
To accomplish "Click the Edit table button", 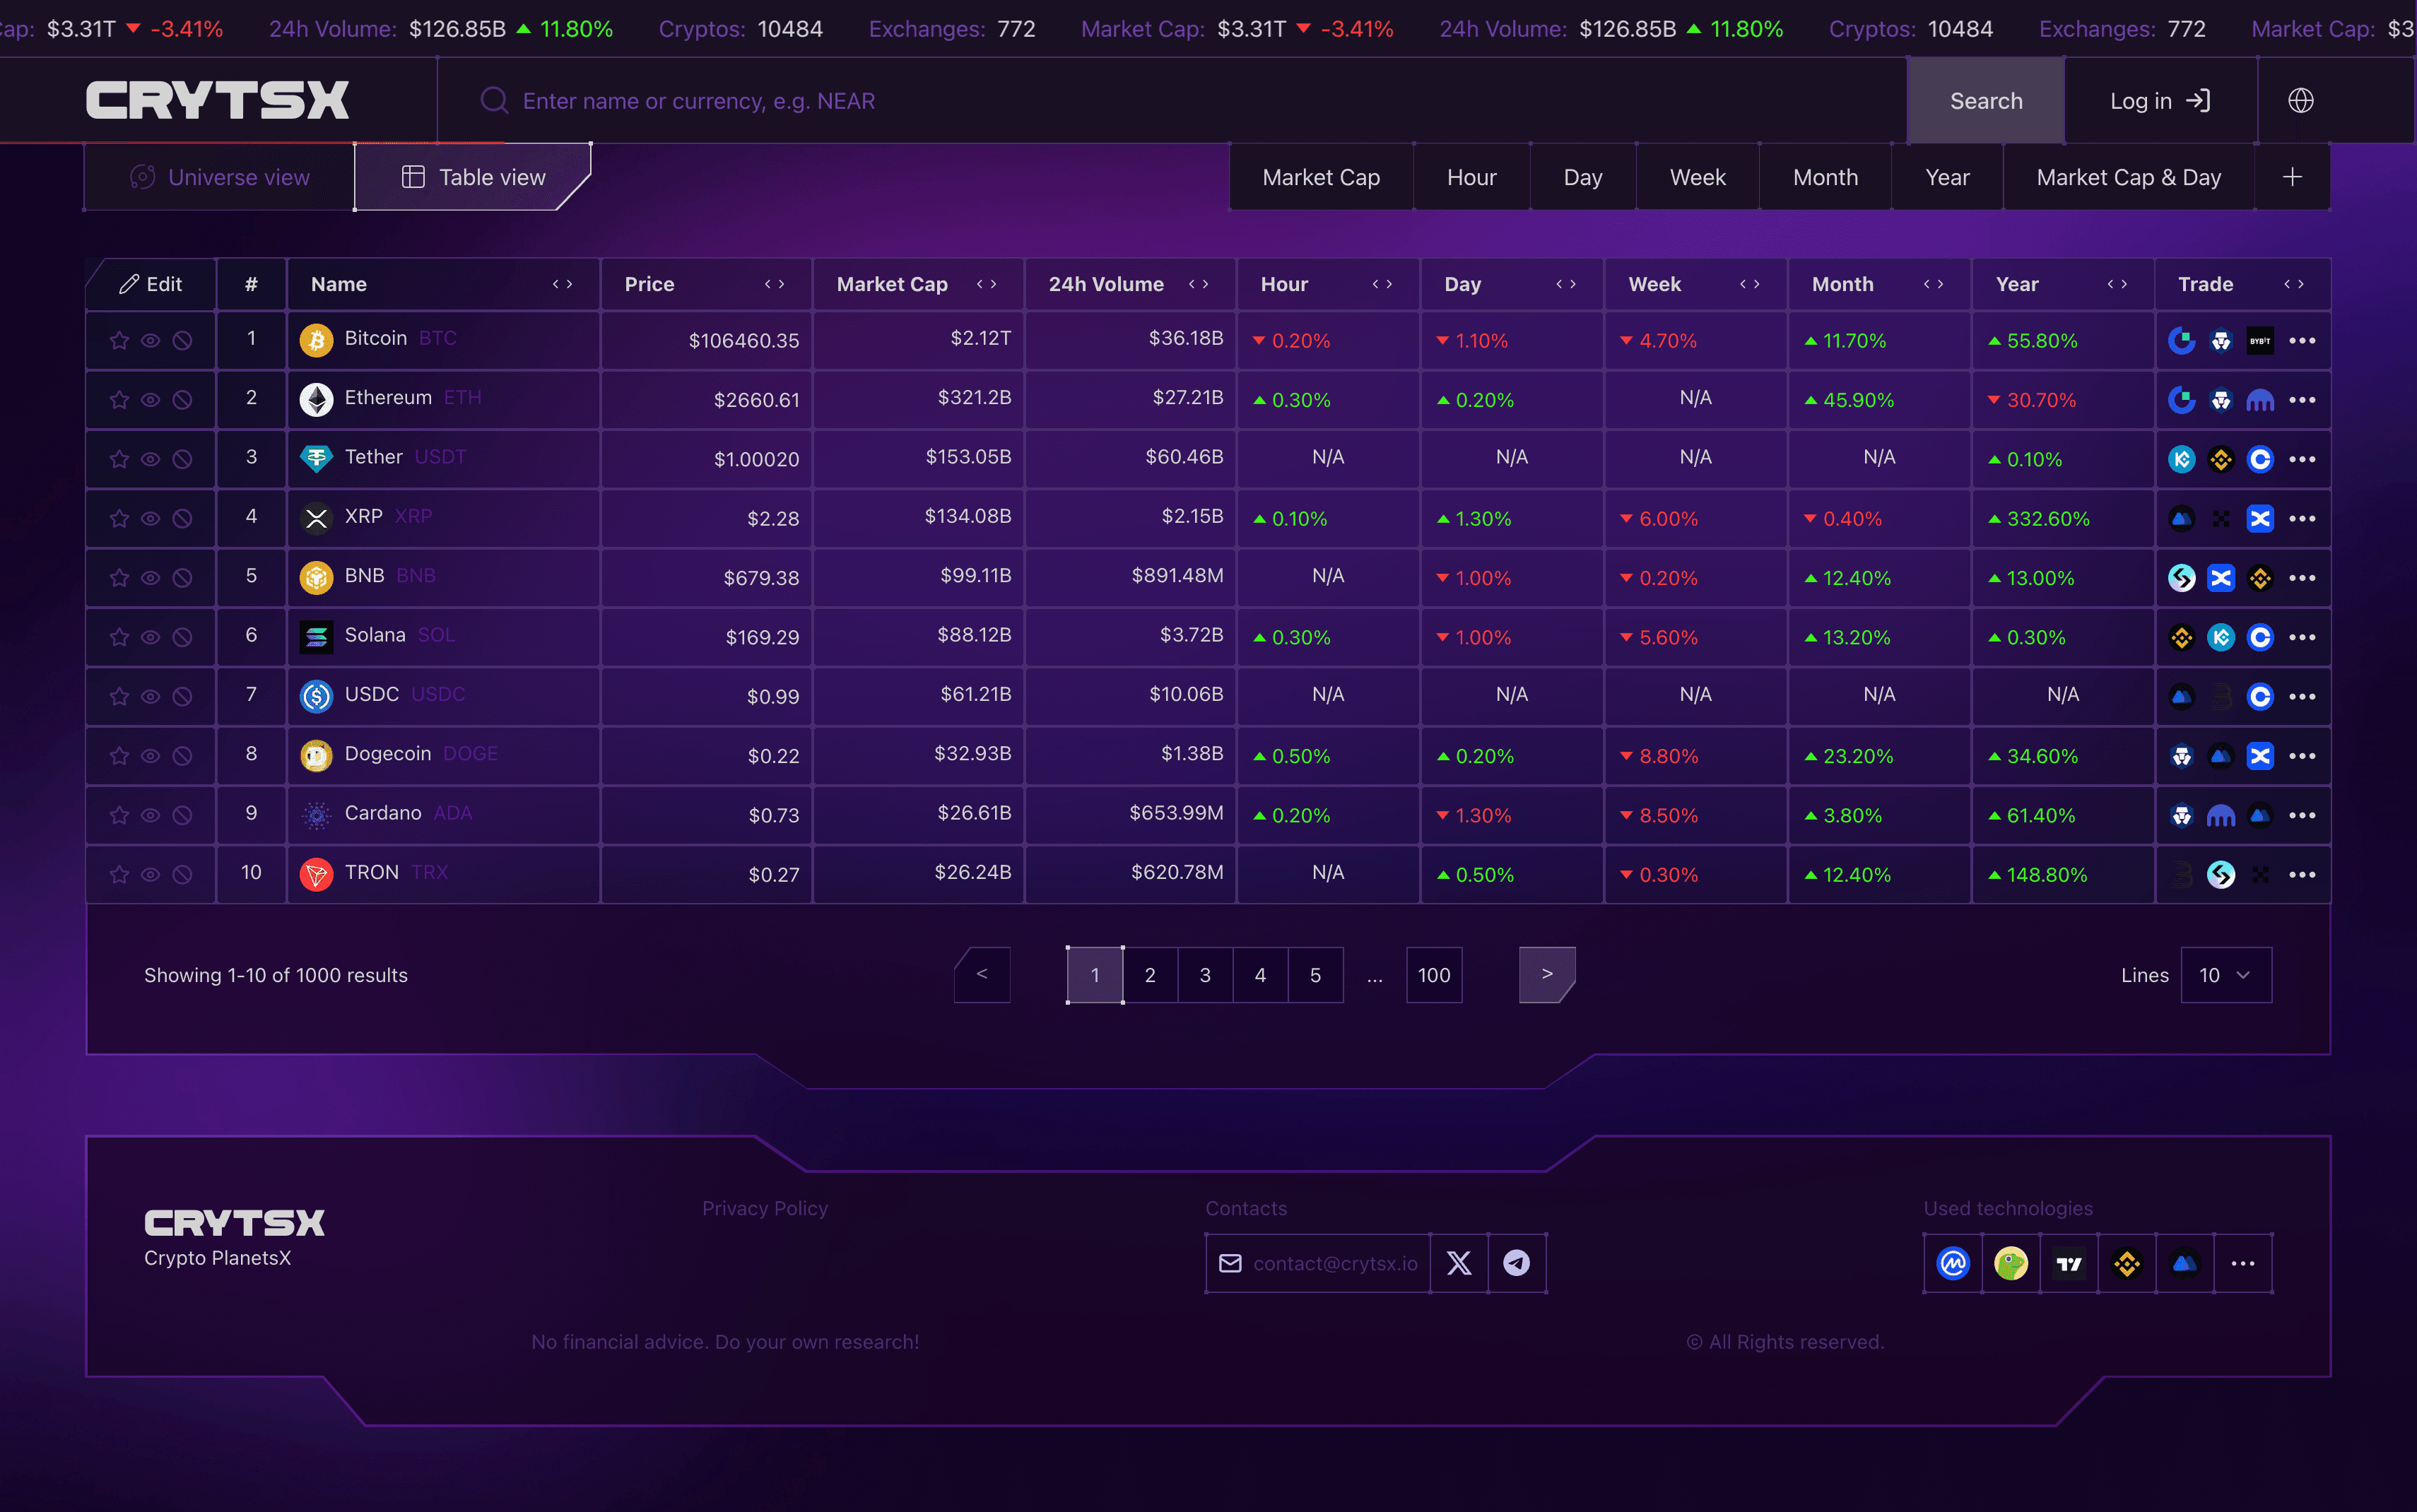I will tap(151, 284).
